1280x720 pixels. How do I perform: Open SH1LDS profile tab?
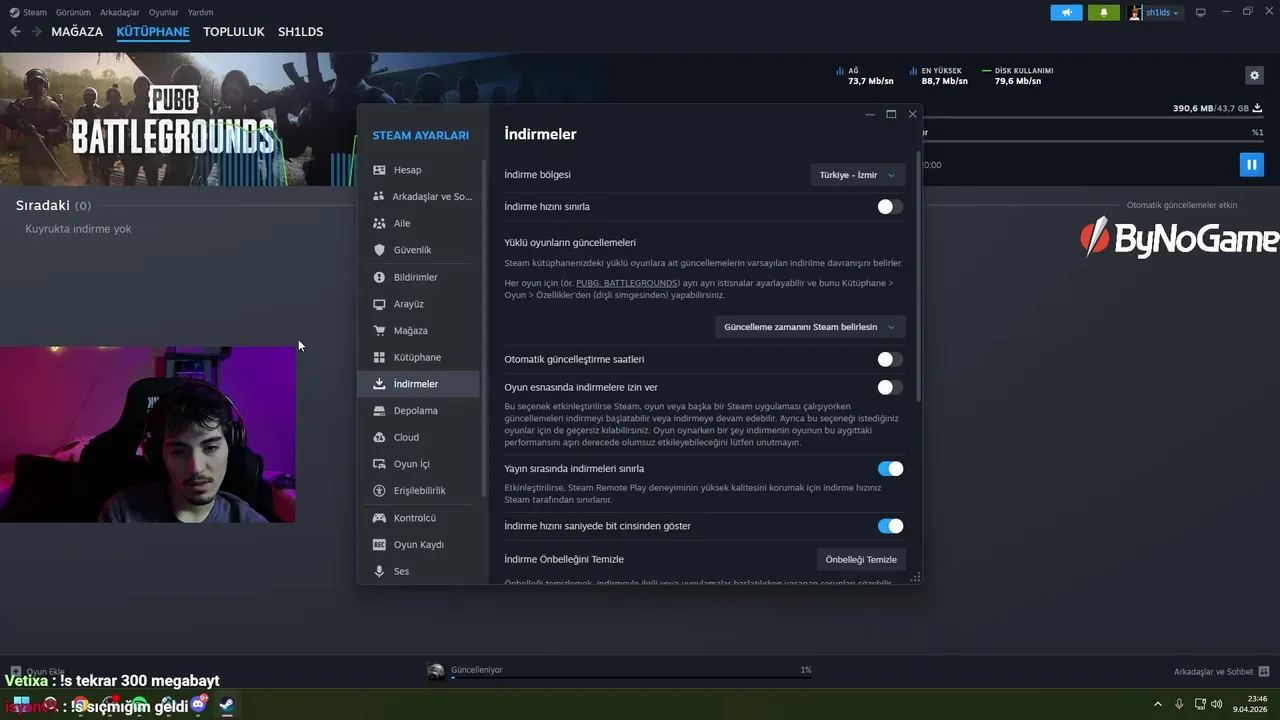click(300, 32)
